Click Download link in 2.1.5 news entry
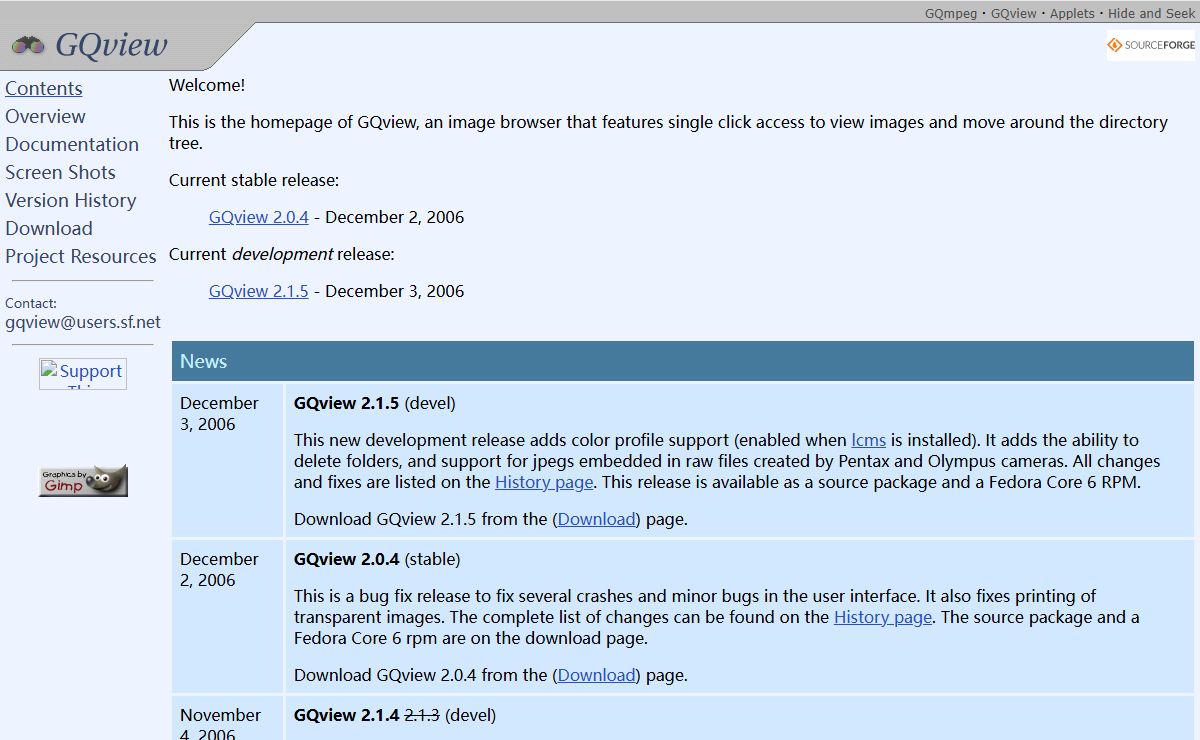Viewport: 1200px width, 740px height. click(x=597, y=519)
